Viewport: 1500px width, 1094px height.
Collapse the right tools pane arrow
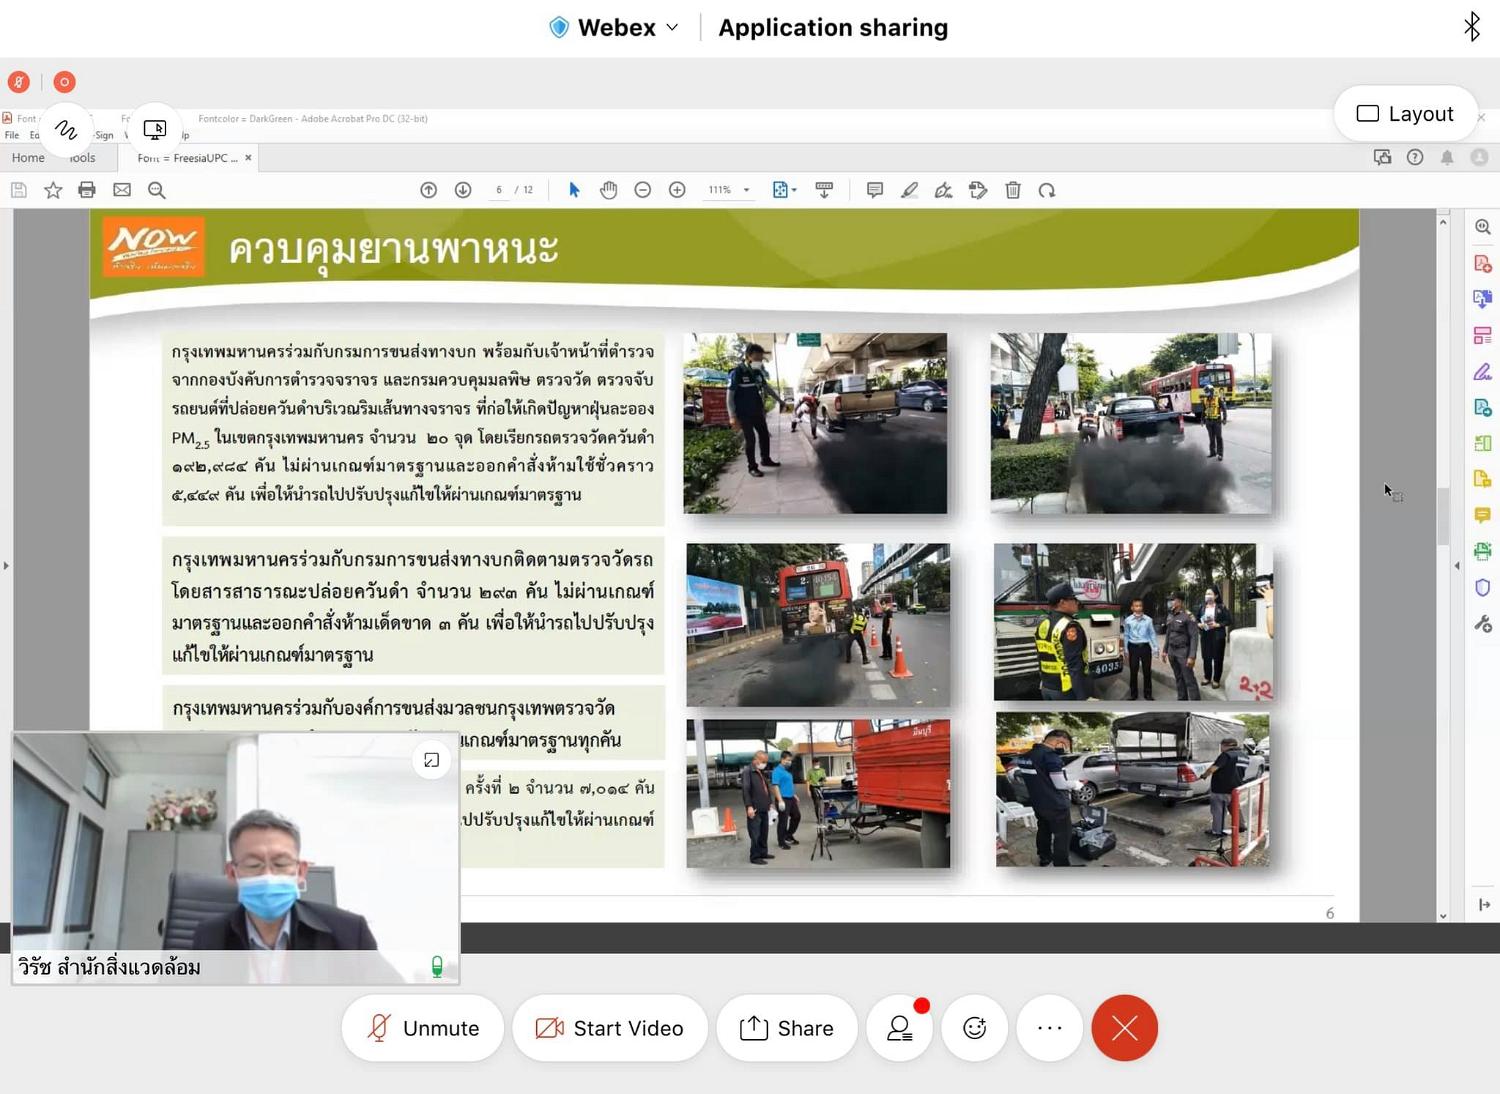coord(1457,566)
